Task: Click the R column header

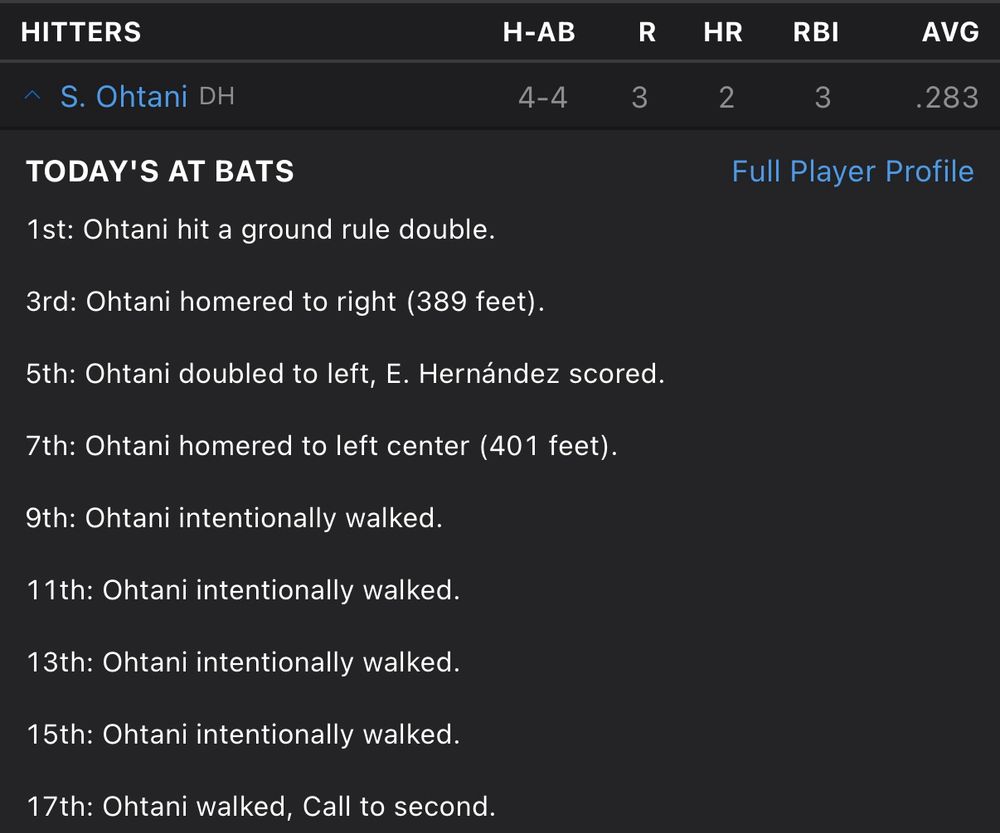Action: 647,32
